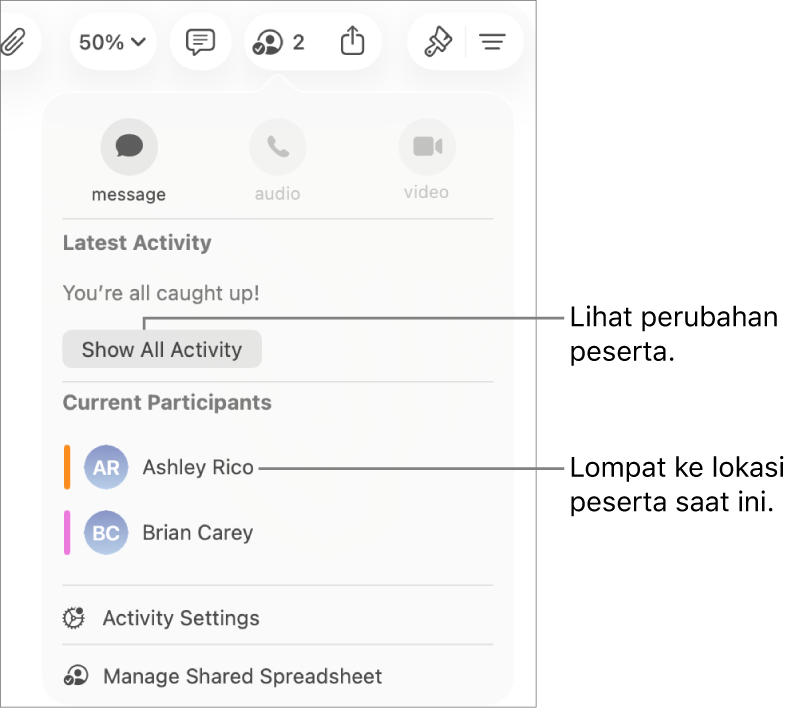Click Ashley Rico's orange color bar
This screenshot has width=798, height=708.
67,467
